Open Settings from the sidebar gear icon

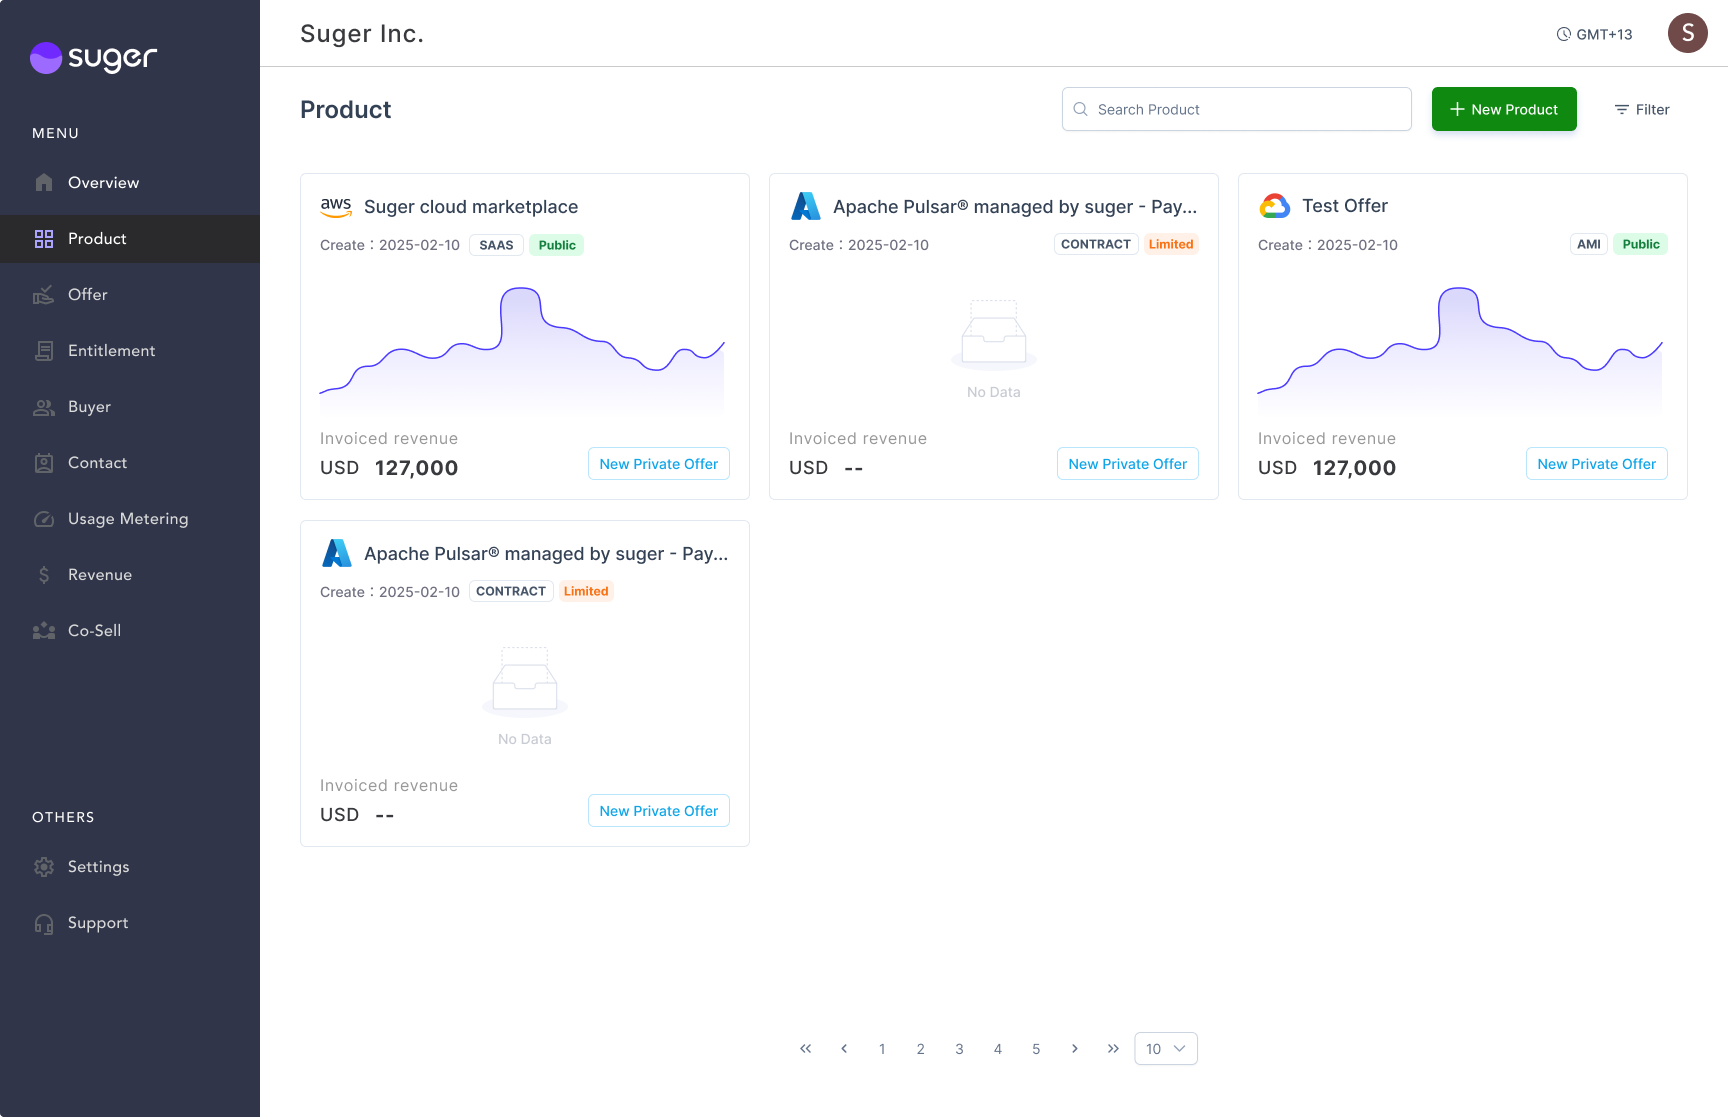pyautogui.click(x=44, y=867)
